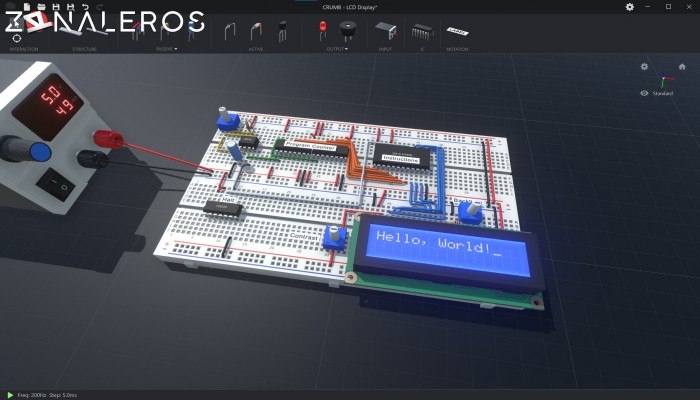Select the black buzzer output component
This screenshot has width=700, height=400.
coord(347,30)
